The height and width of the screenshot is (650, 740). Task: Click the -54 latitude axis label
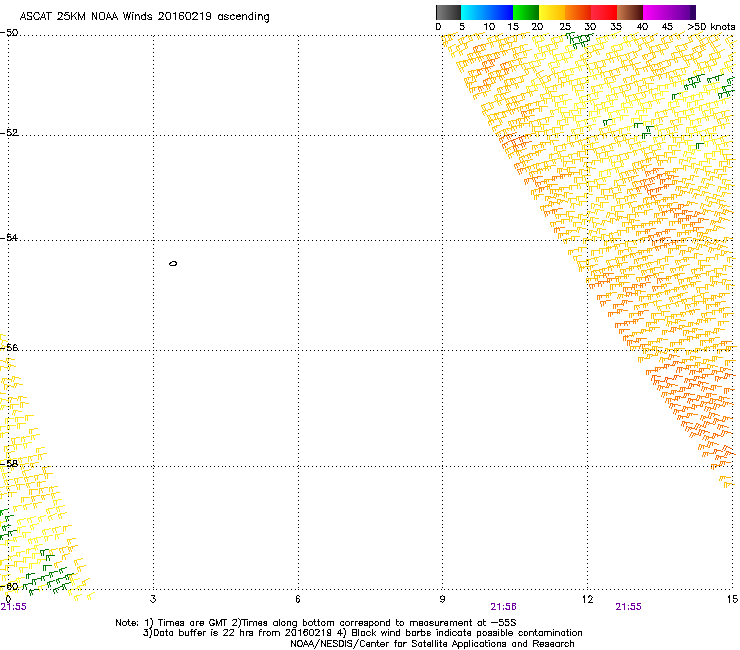click(9, 237)
